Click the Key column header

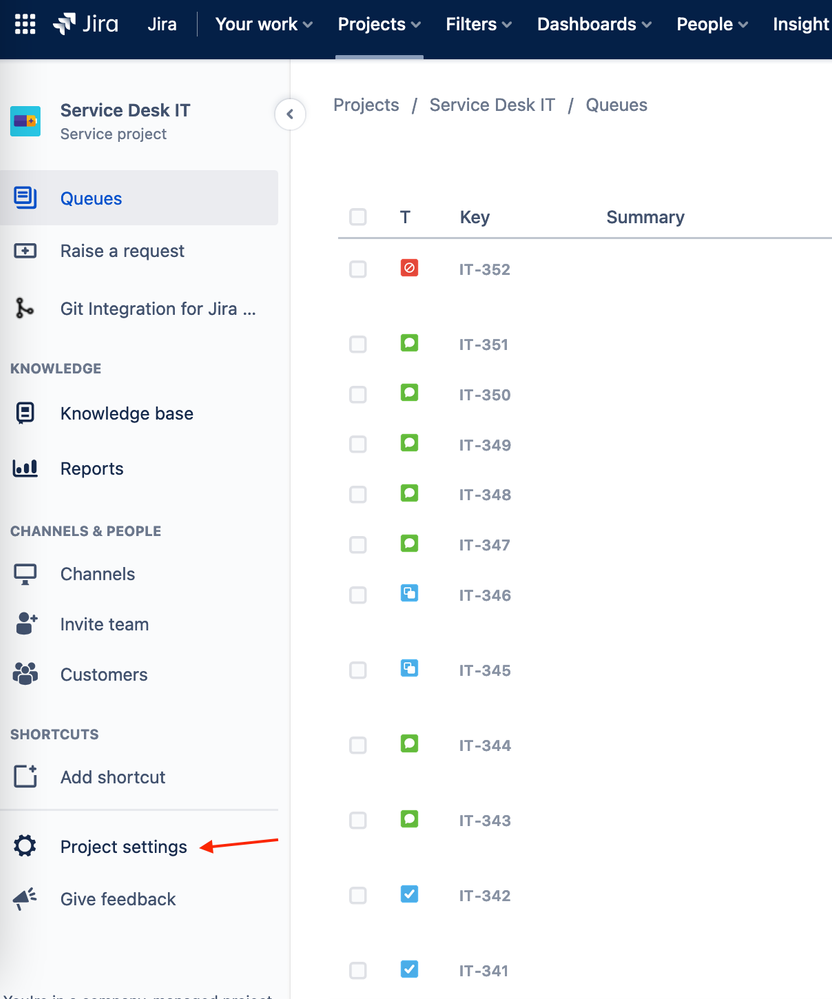coord(475,217)
